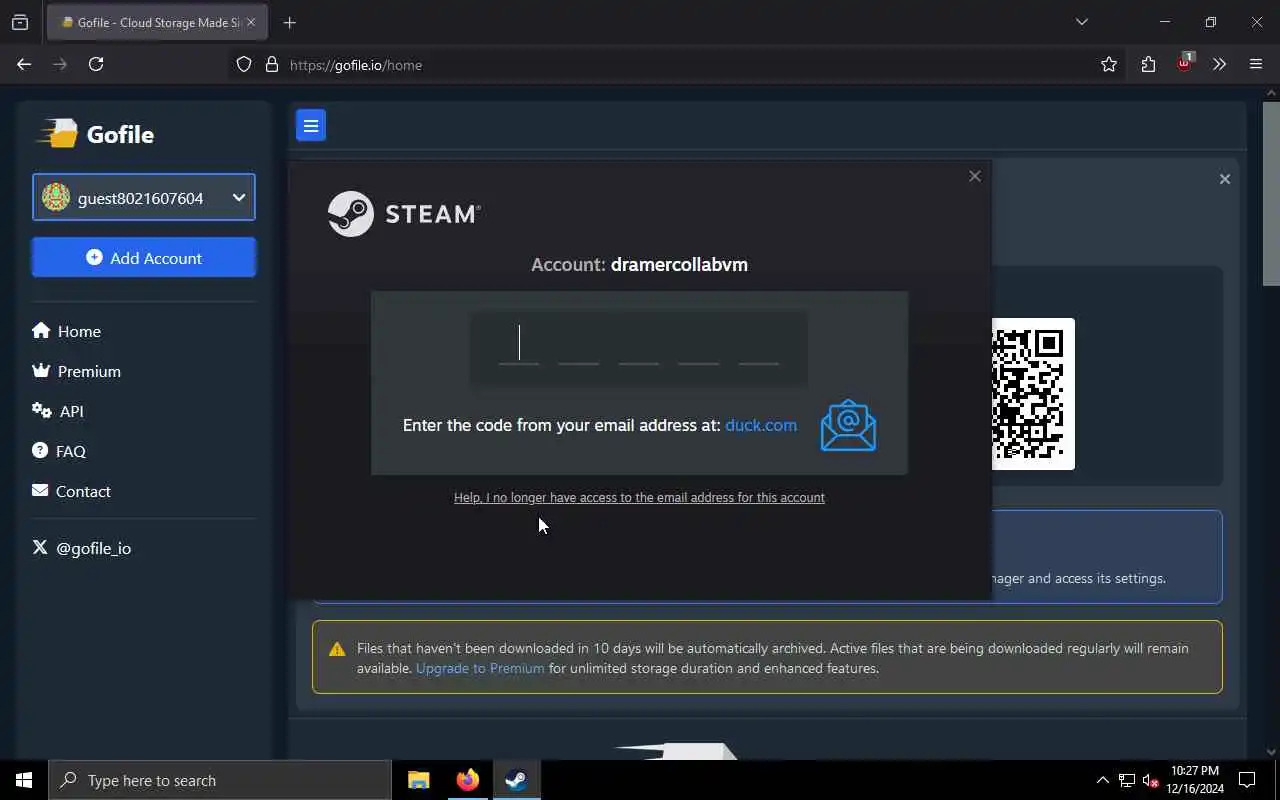Open the browser extensions puzzle icon
The image size is (1280, 800).
point(1148,65)
